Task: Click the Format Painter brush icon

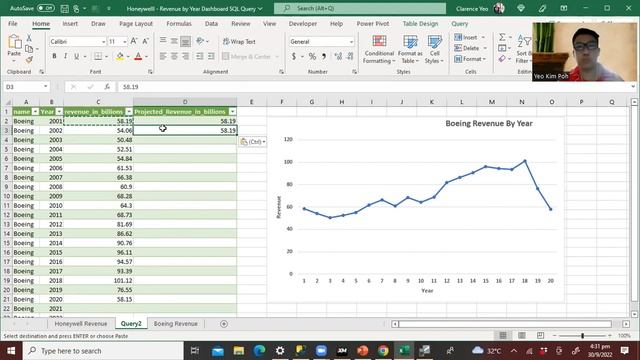Action: point(29,60)
